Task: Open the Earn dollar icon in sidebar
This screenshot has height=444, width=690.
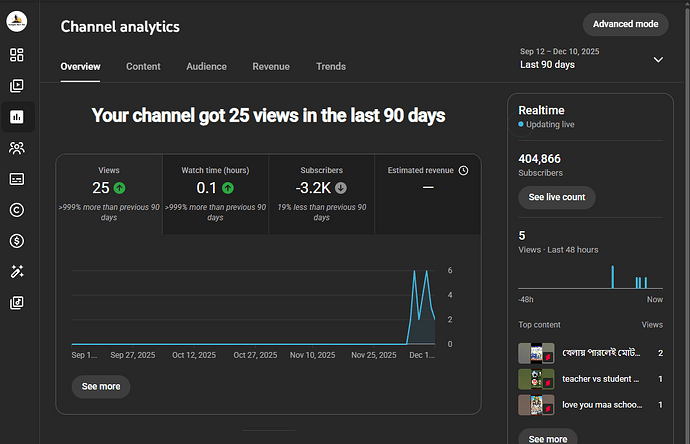Action: pyautogui.click(x=17, y=241)
